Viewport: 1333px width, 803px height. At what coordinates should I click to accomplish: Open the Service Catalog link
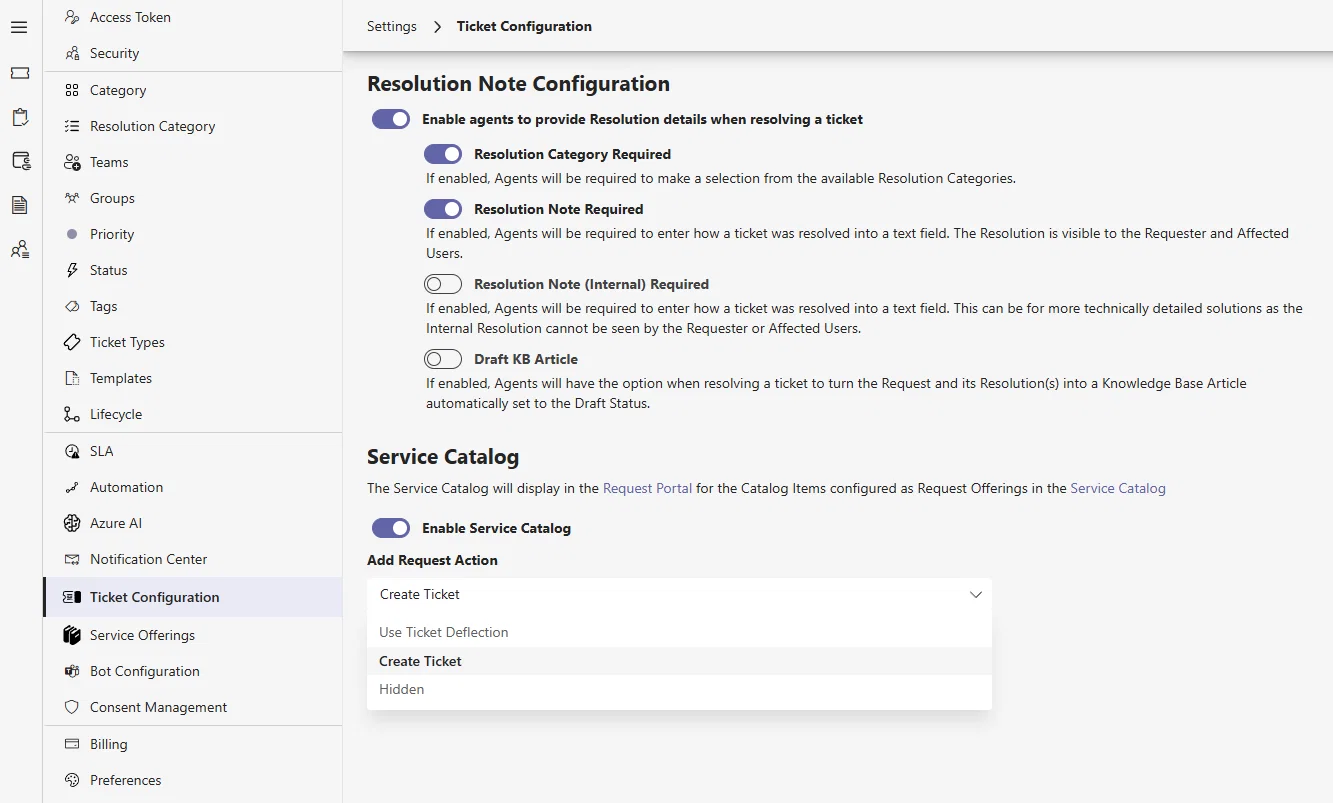1118,488
